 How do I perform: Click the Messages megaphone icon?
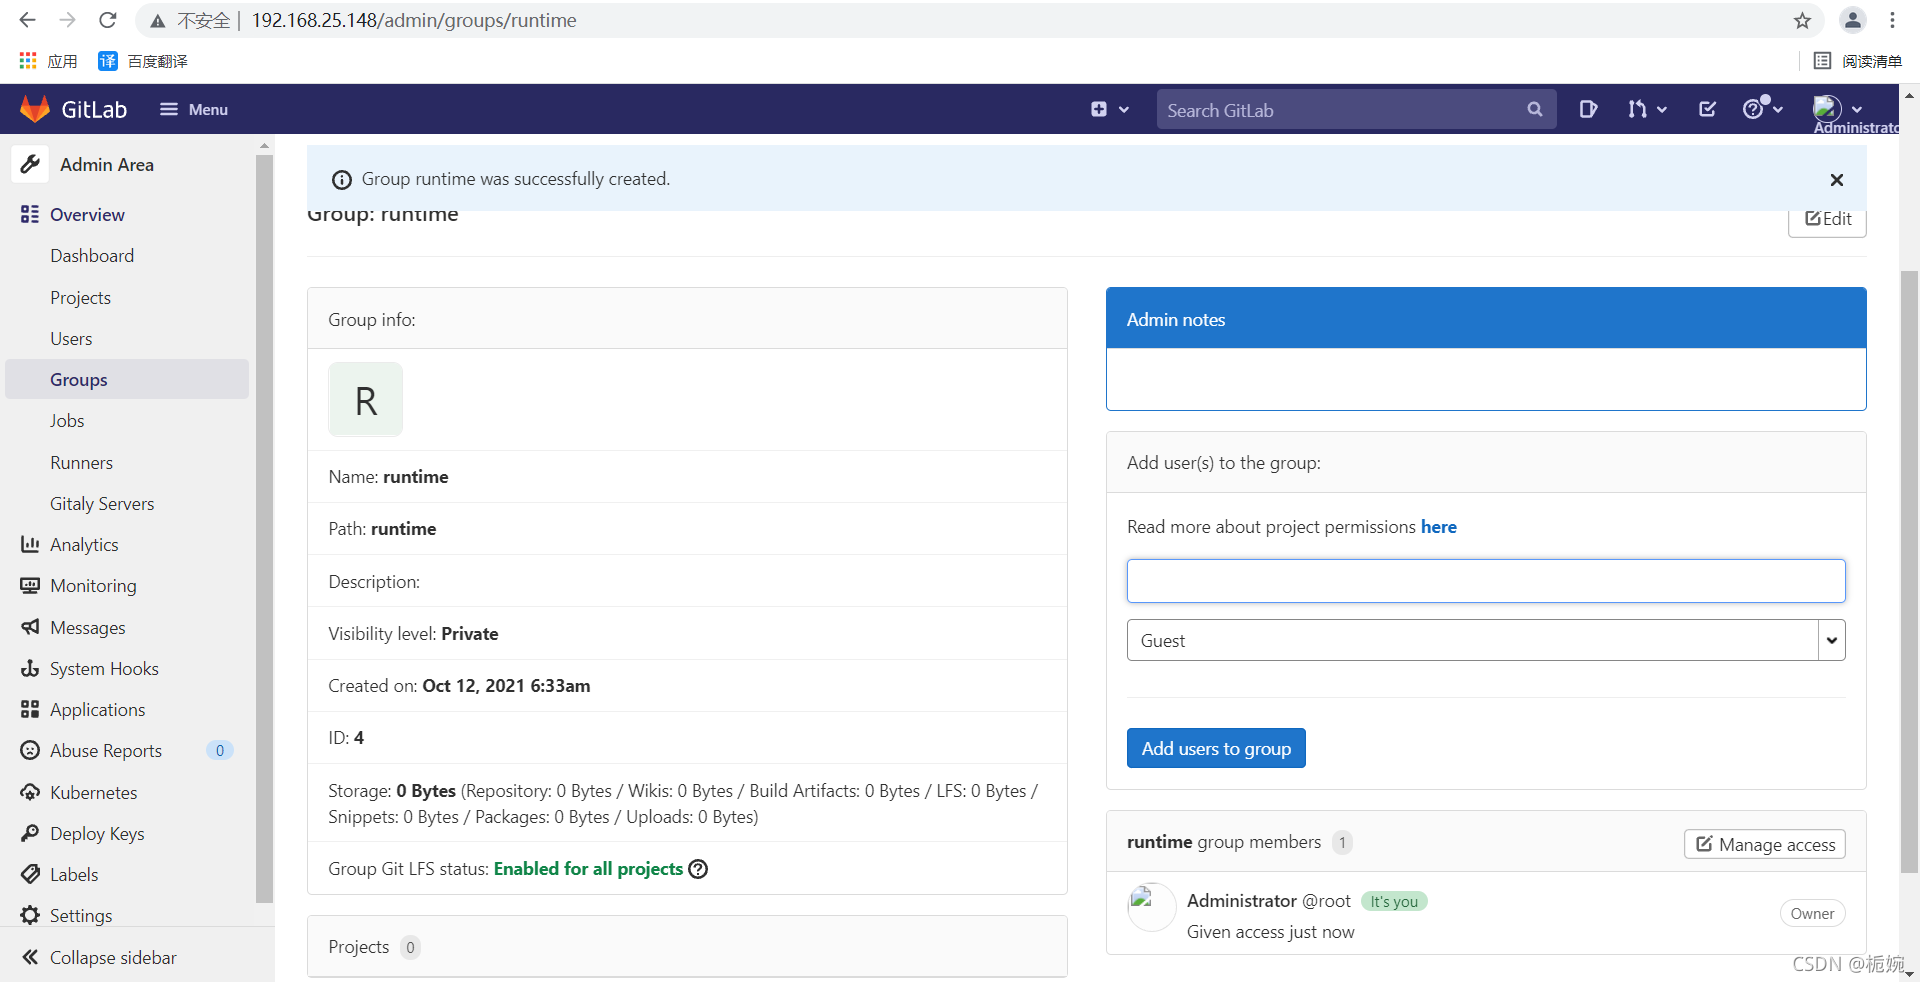[x=30, y=627]
